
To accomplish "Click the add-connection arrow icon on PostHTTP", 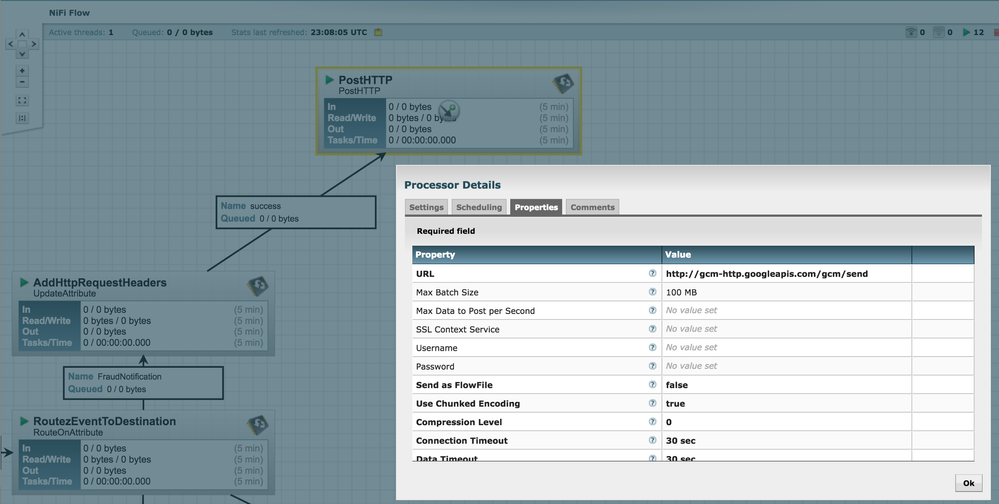I will click(449, 111).
